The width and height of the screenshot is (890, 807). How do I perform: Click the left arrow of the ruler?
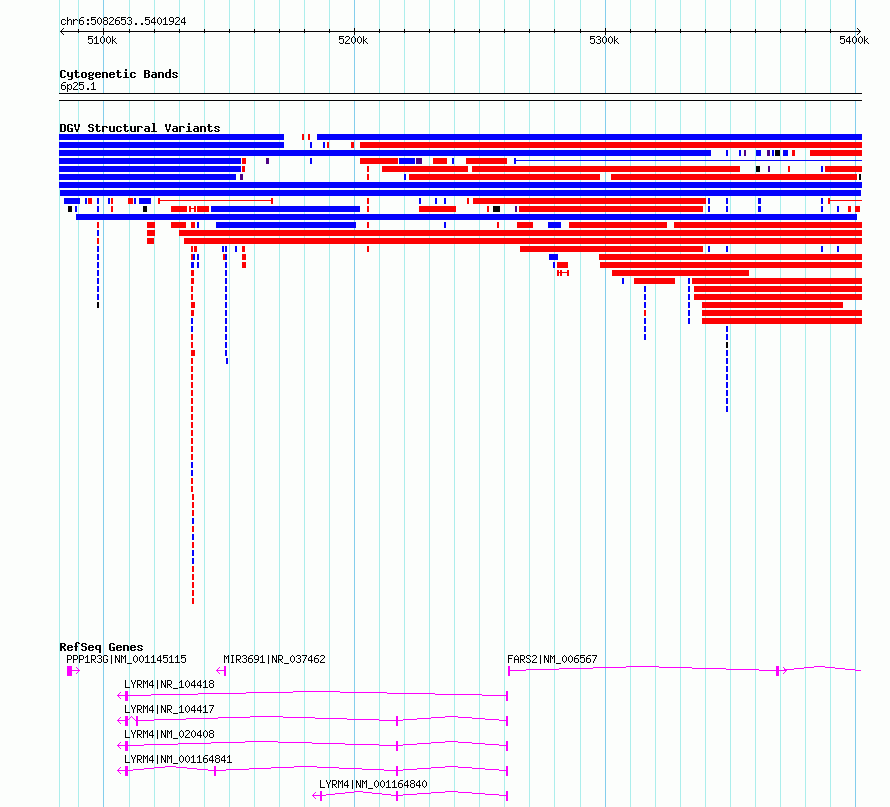coord(62,32)
